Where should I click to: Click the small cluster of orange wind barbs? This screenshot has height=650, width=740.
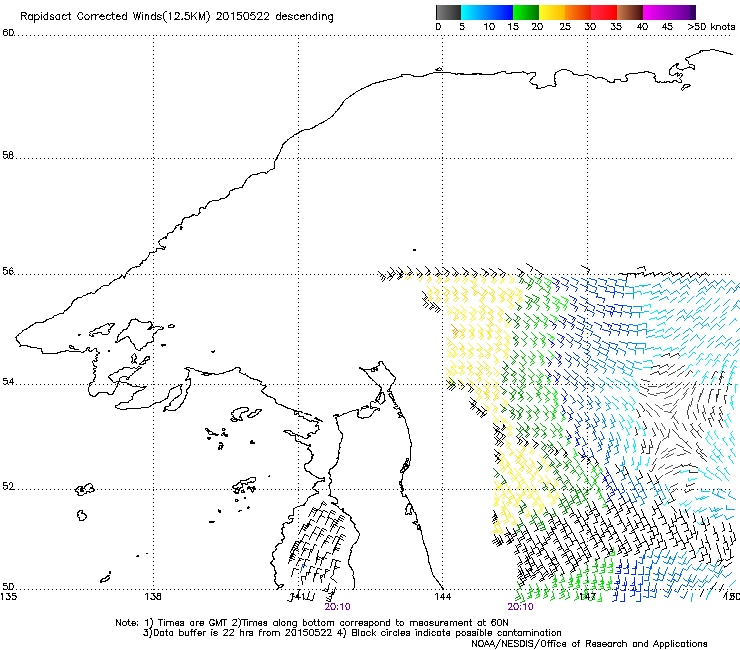click(x=455, y=331)
